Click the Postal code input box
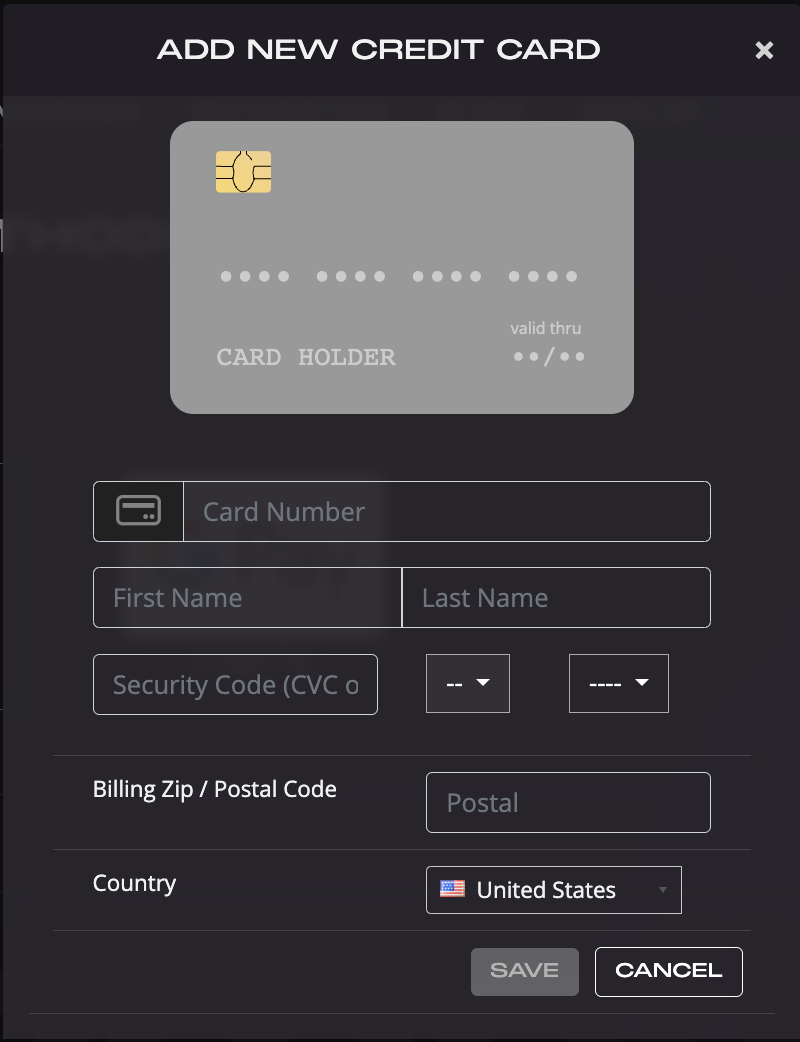 567,802
